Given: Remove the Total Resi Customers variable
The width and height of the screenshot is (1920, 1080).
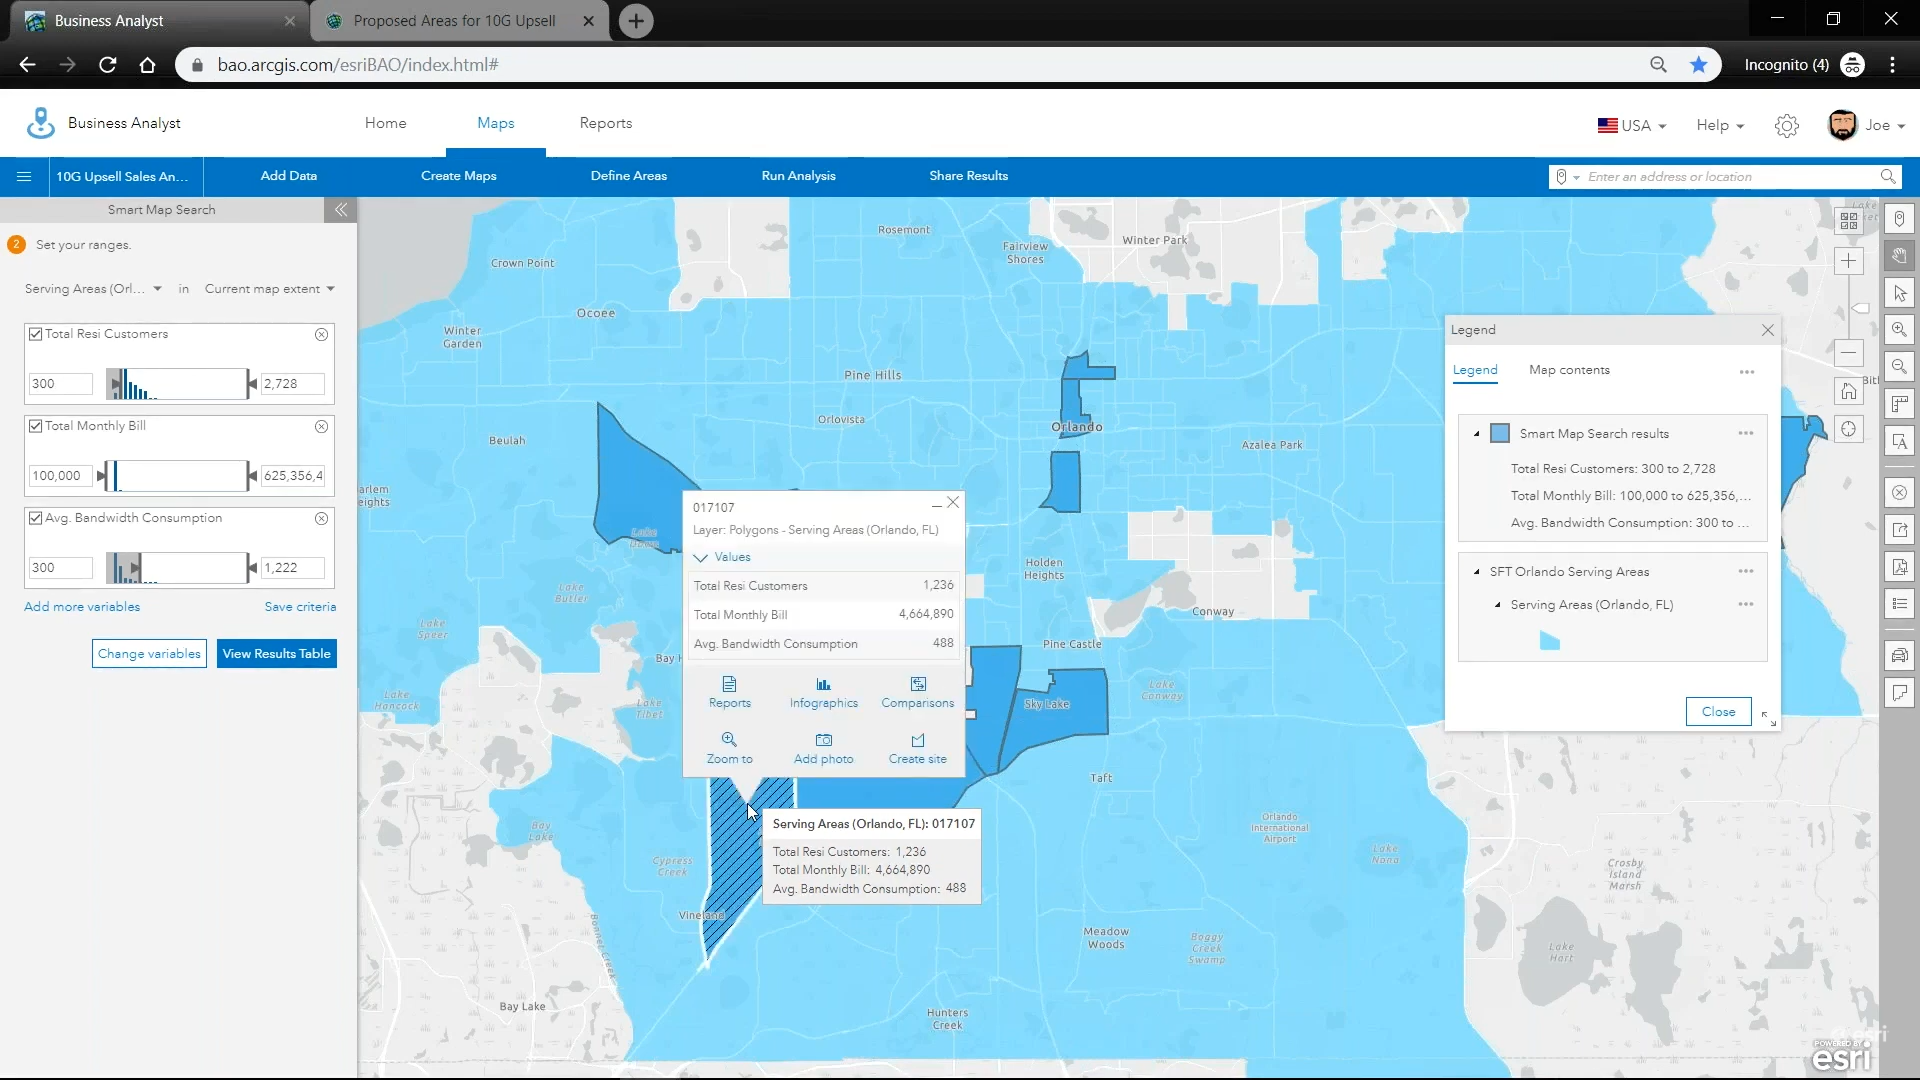Looking at the screenshot, I should (321, 334).
